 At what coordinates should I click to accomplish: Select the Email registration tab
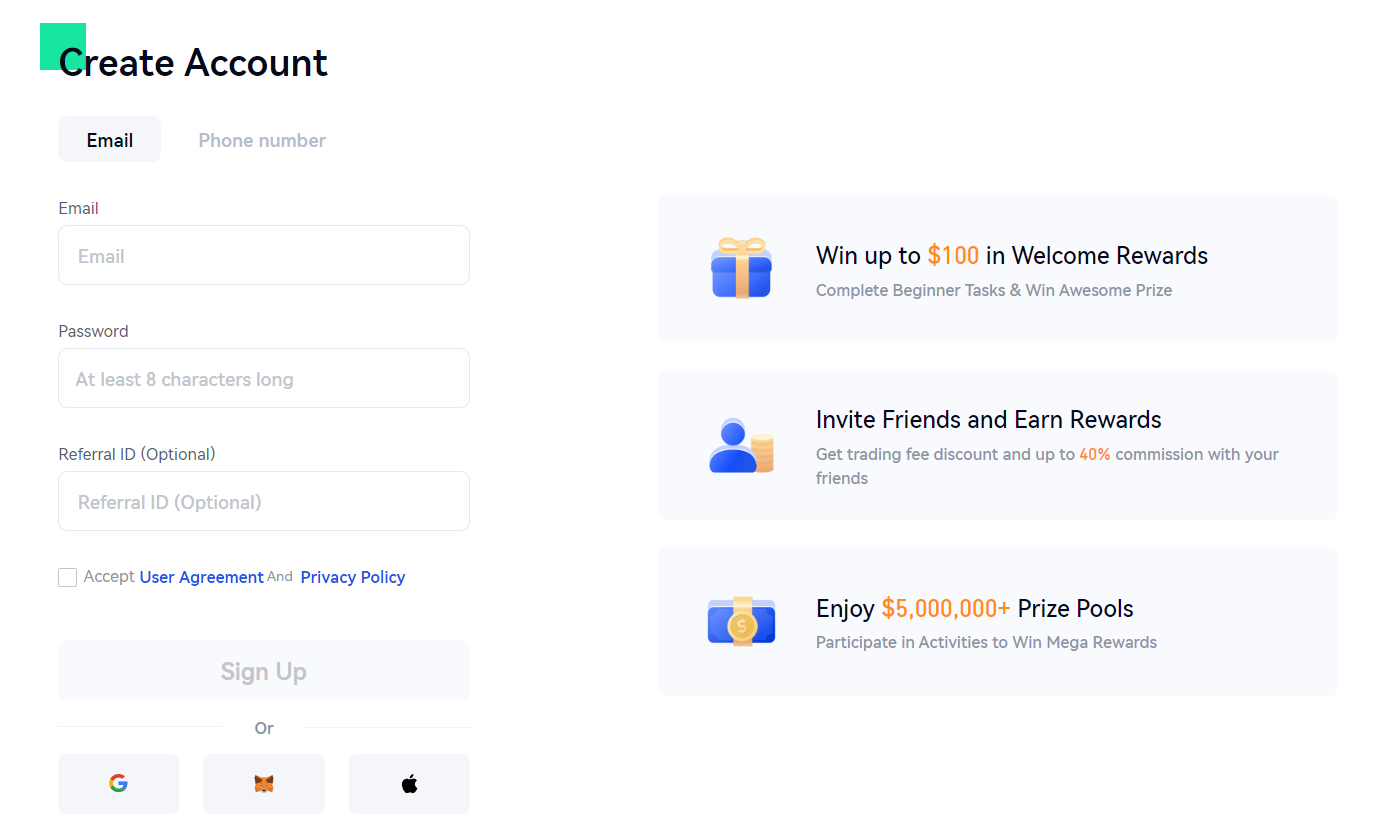click(x=109, y=139)
